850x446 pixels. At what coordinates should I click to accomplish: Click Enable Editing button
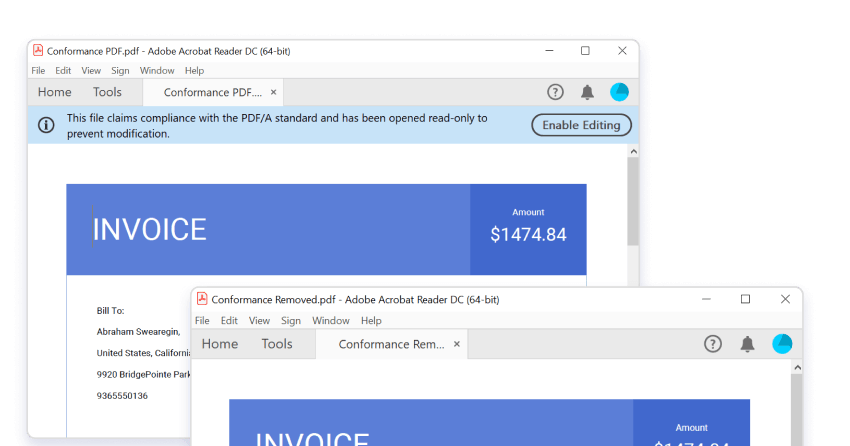pyautogui.click(x=581, y=125)
